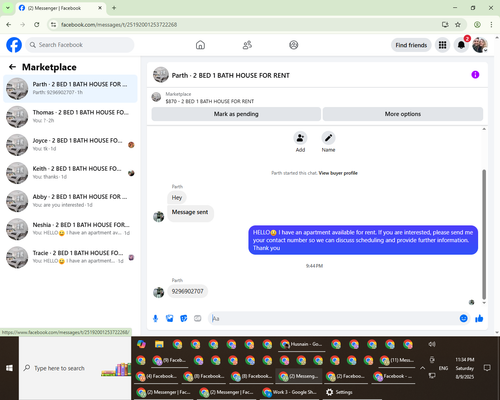The width and height of the screenshot is (500, 400).
Task: Click the ENG language indicator
Action: click(x=443, y=368)
